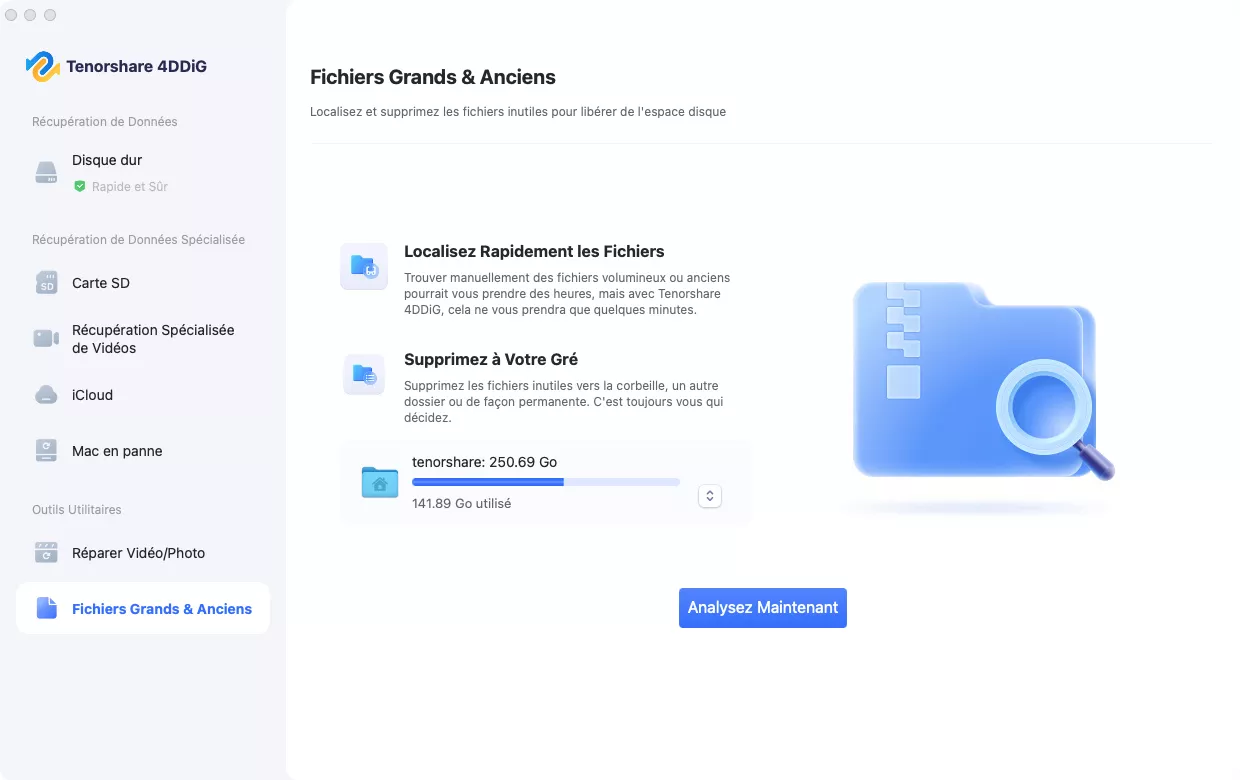Click the iCloud cloud icon
Screen dimensions: 1240x780
[x=47, y=395]
